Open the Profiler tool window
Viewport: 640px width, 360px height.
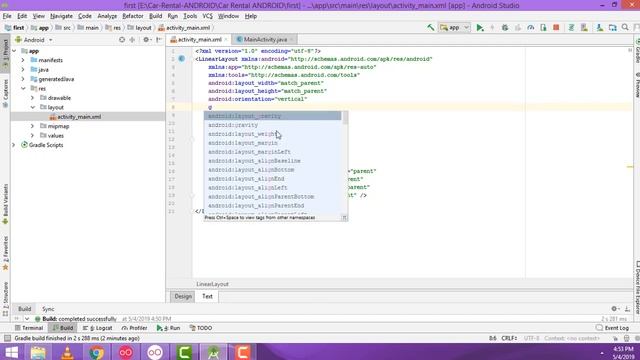pyautogui.click(x=134, y=328)
